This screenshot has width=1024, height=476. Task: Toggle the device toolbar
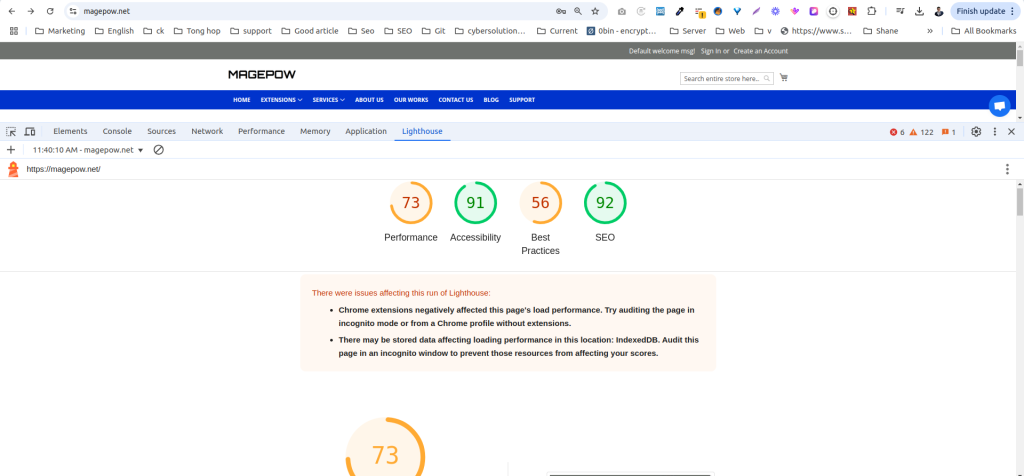[x=29, y=131]
